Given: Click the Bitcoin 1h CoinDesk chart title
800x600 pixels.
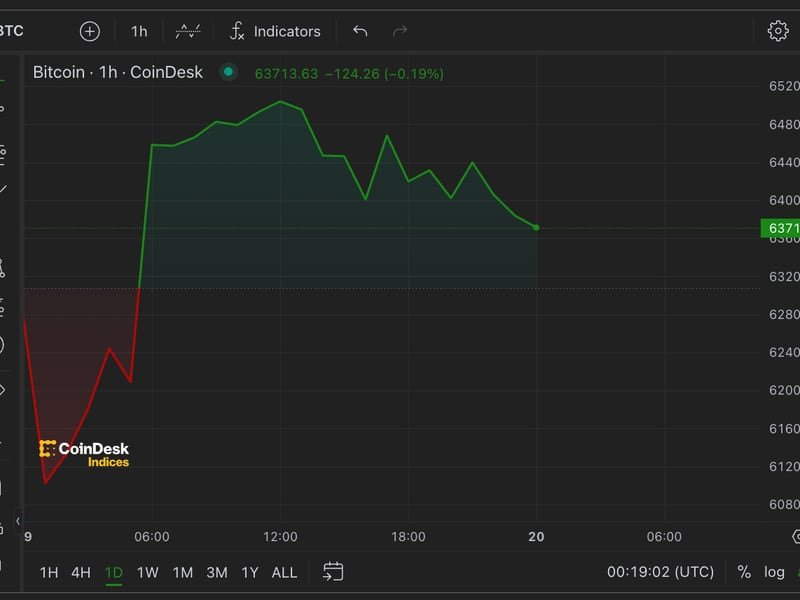Looking at the screenshot, I should pos(118,72).
